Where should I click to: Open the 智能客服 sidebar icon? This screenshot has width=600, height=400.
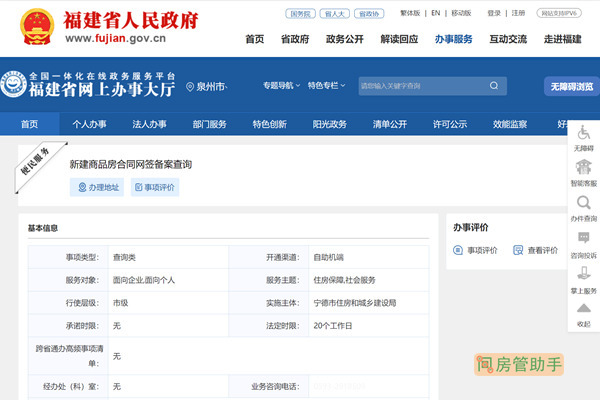coord(584,168)
